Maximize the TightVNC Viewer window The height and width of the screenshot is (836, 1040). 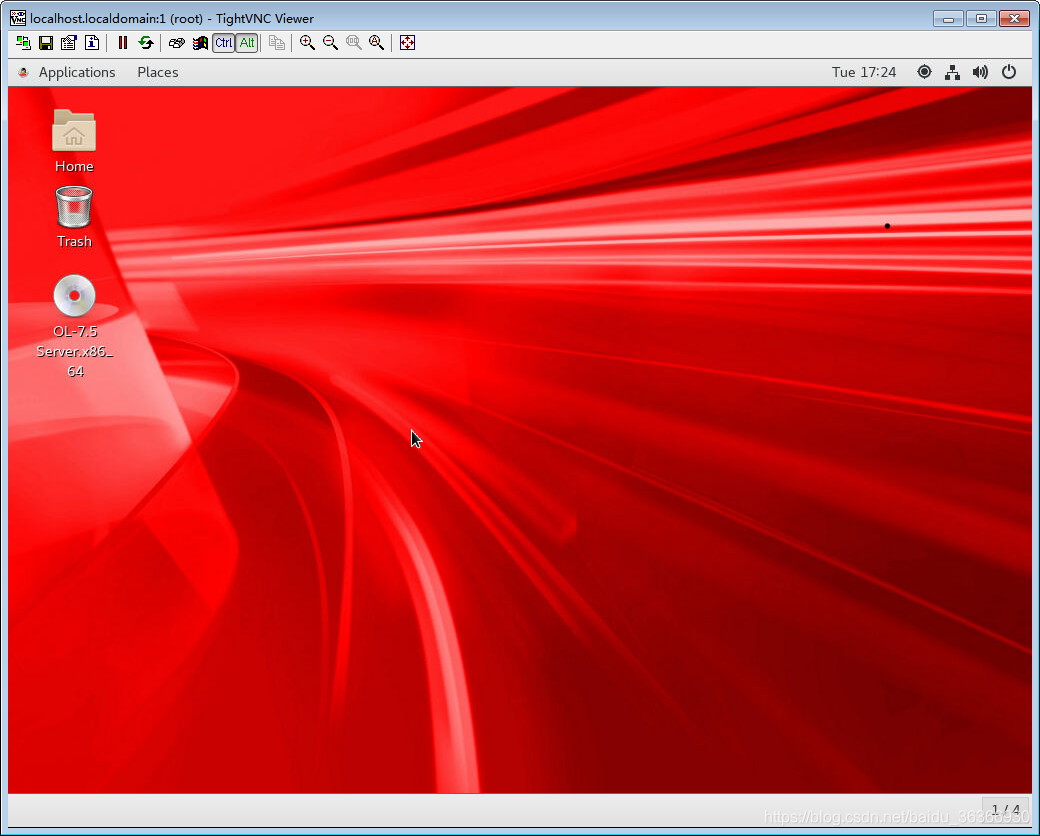tap(981, 19)
